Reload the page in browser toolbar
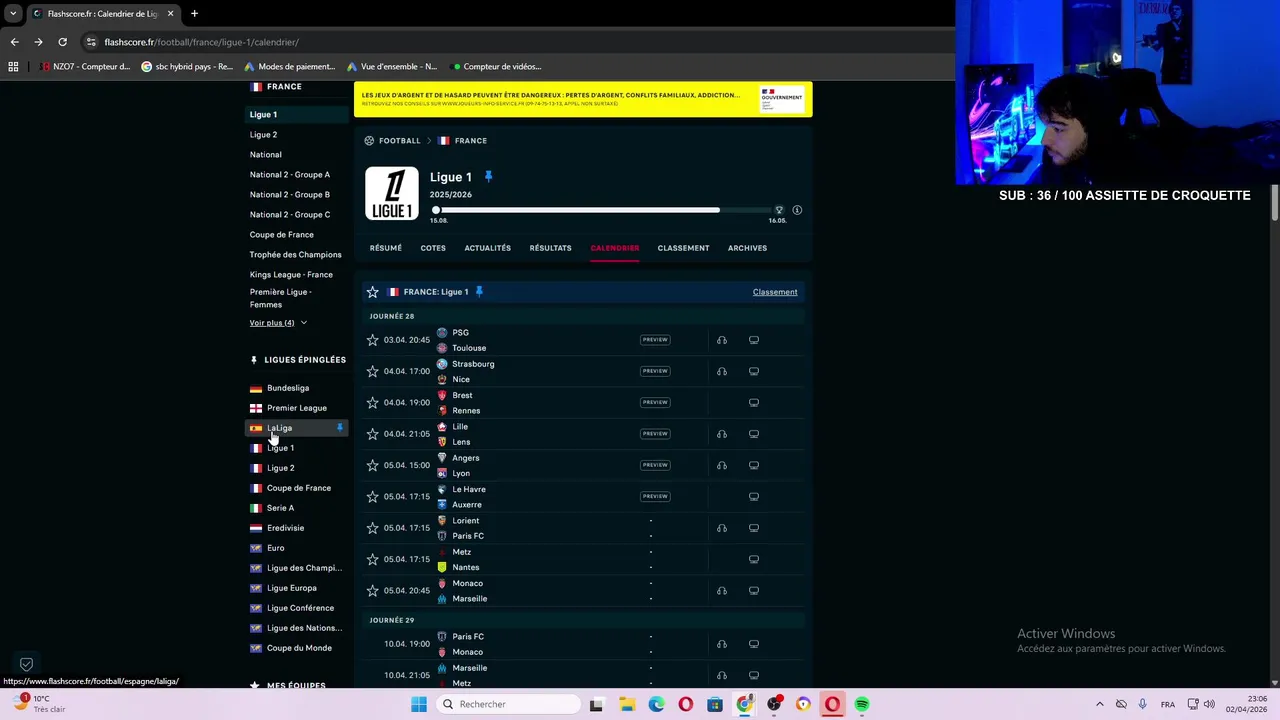 point(62,42)
